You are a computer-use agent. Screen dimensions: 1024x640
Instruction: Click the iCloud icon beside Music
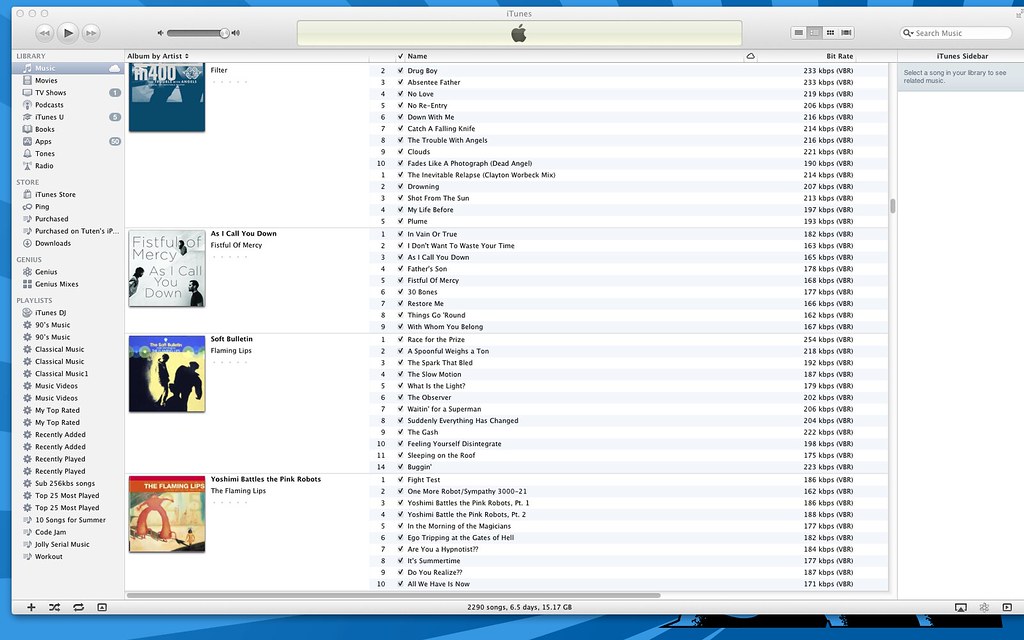coord(114,68)
